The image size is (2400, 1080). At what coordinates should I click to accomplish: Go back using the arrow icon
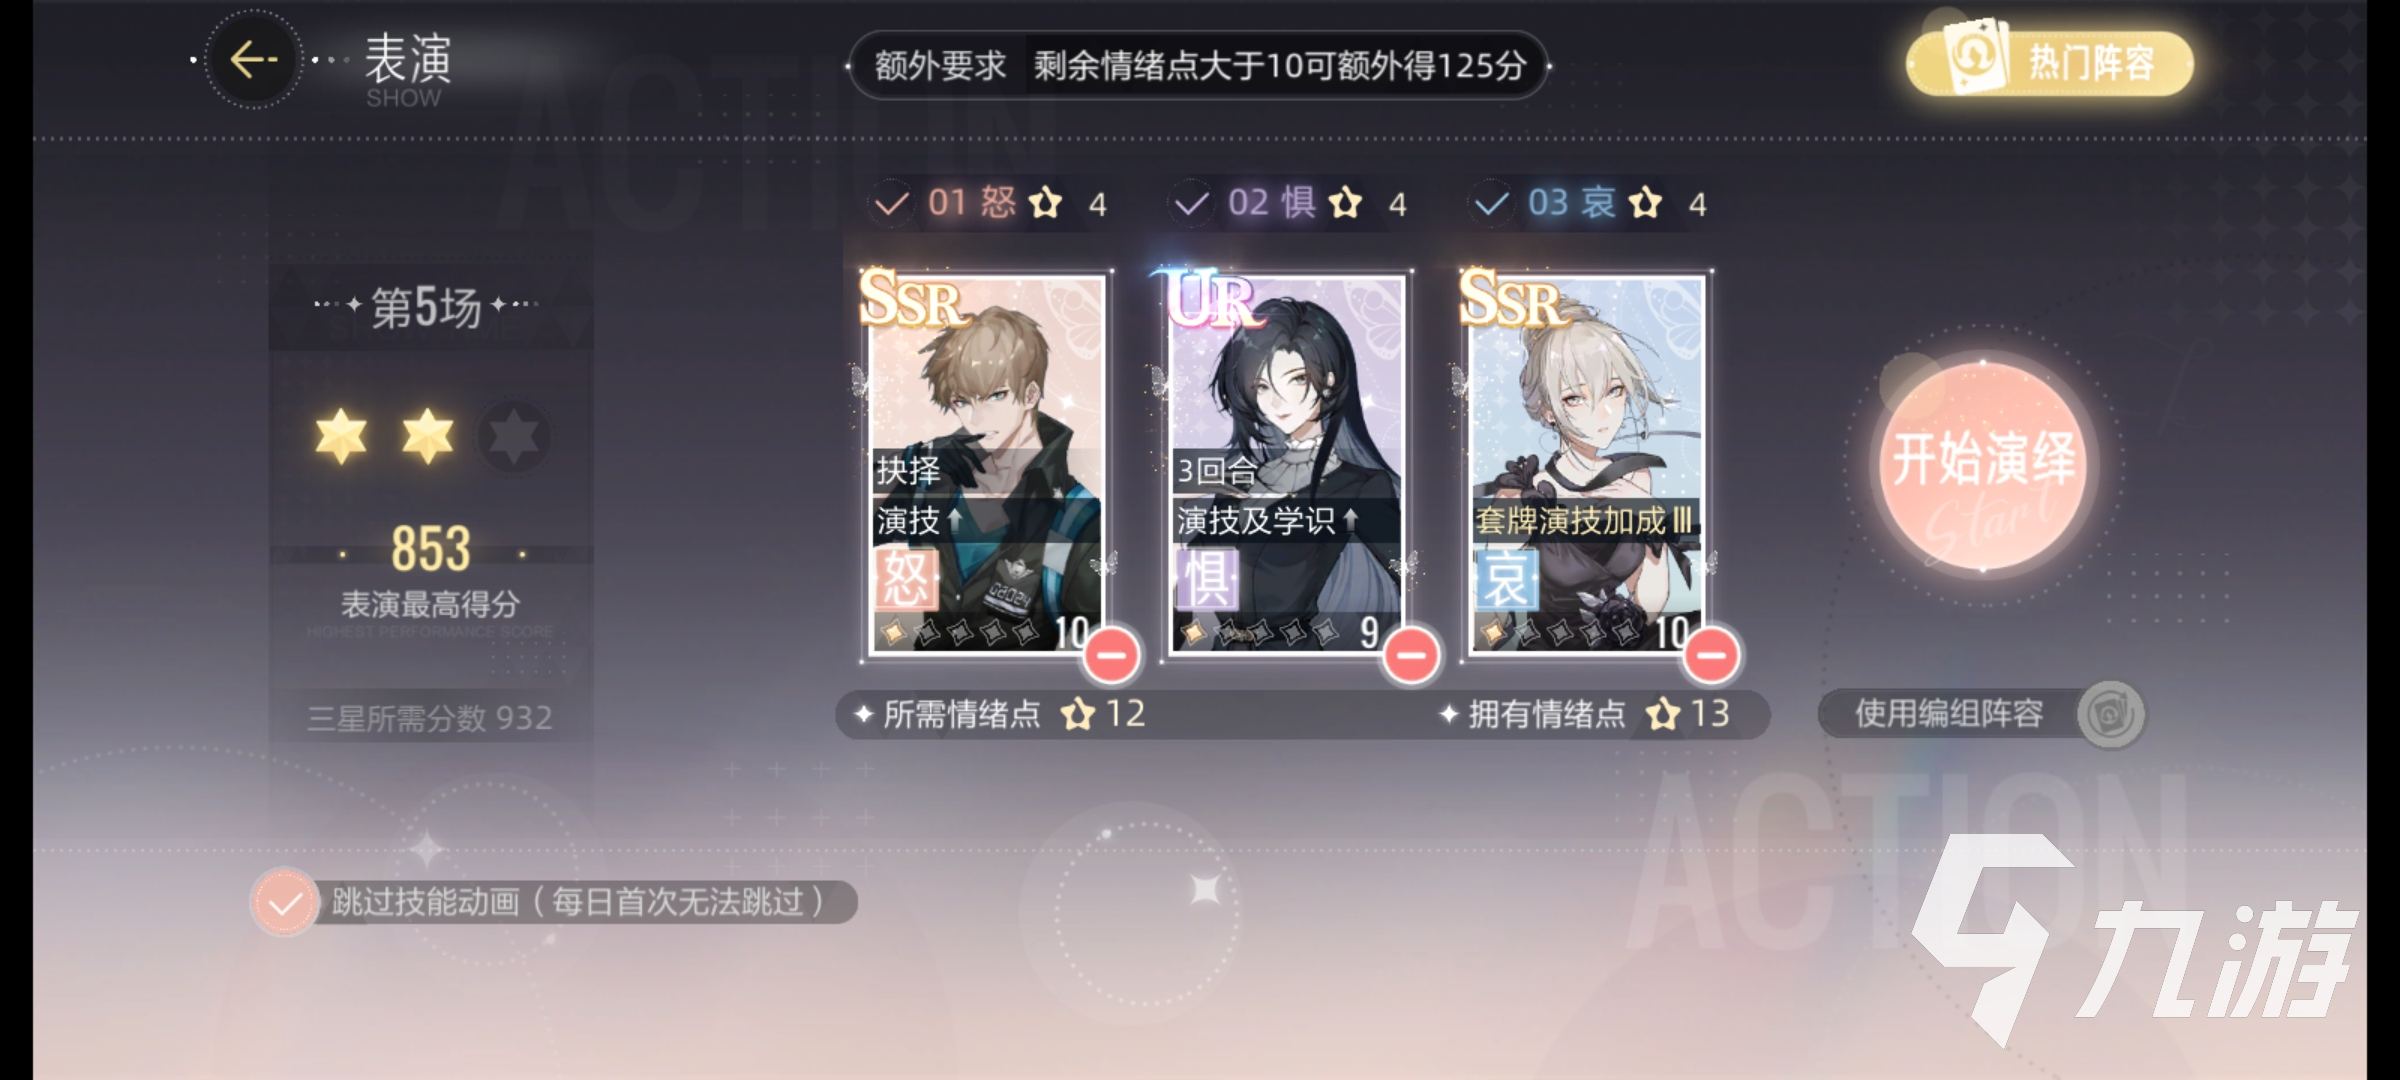point(252,61)
